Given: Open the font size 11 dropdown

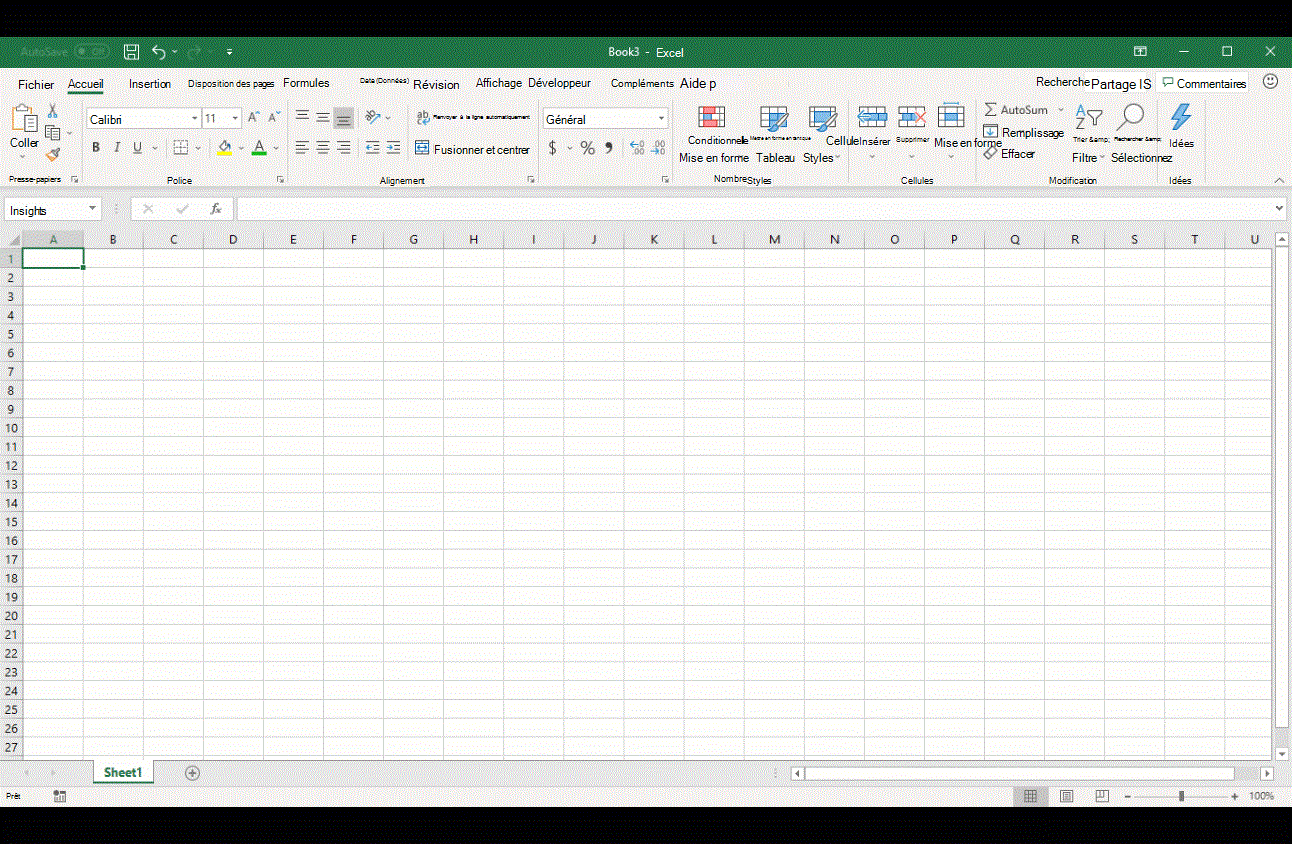Looking at the screenshot, I should [x=236, y=118].
